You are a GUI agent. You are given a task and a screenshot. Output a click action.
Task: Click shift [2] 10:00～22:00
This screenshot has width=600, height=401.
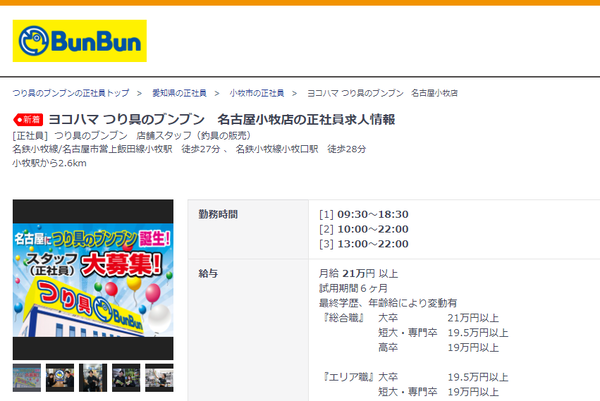pos(364,229)
